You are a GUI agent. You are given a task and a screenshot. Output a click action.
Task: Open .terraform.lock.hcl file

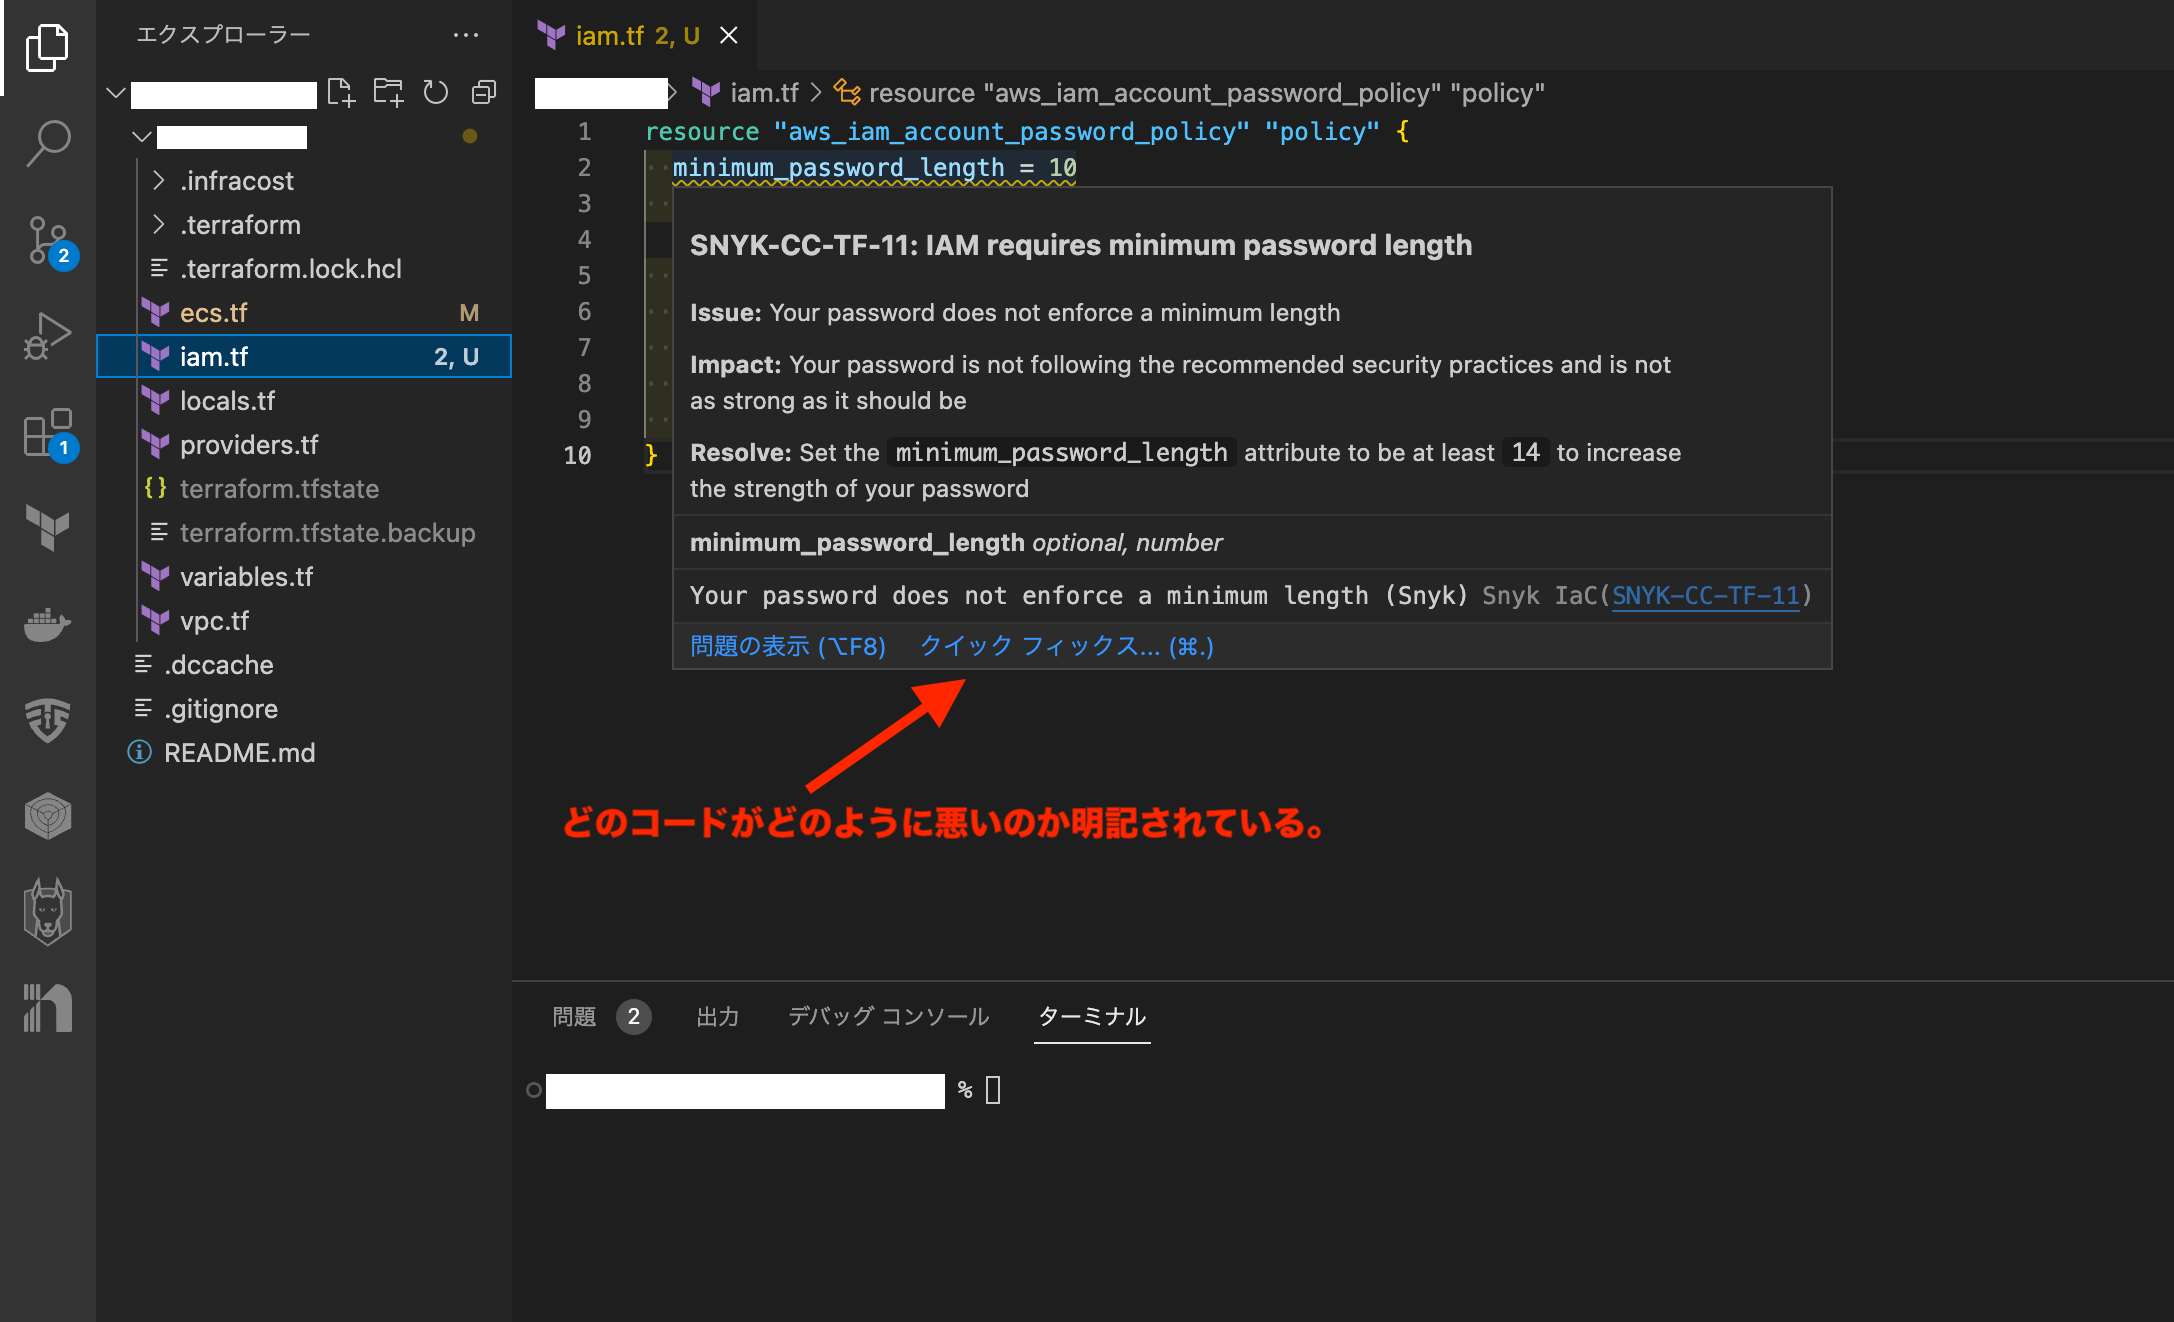(304, 268)
